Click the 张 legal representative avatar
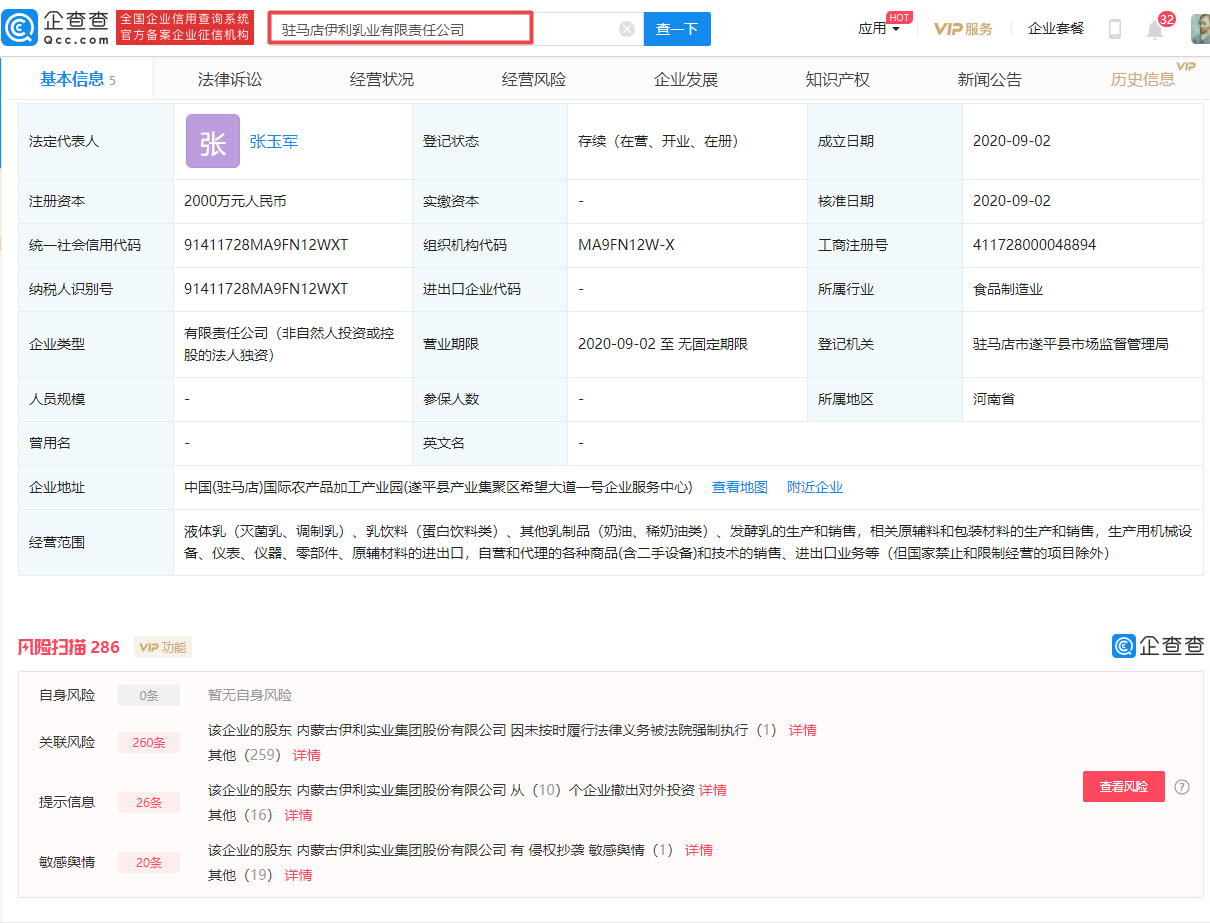Screen dimensions: 1210x923 point(213,141)
